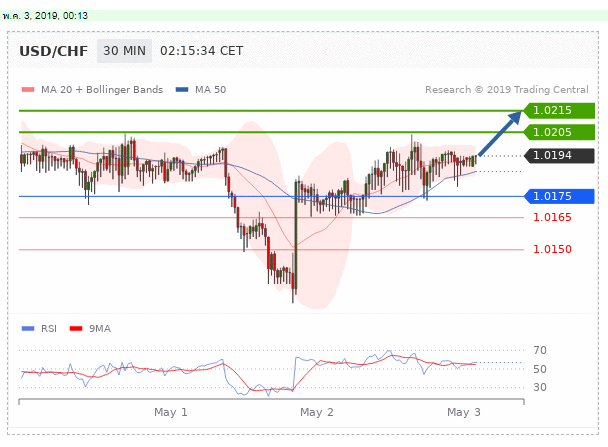Click the 1.0165 support level label
608x447 pixels.
(552, 217)
